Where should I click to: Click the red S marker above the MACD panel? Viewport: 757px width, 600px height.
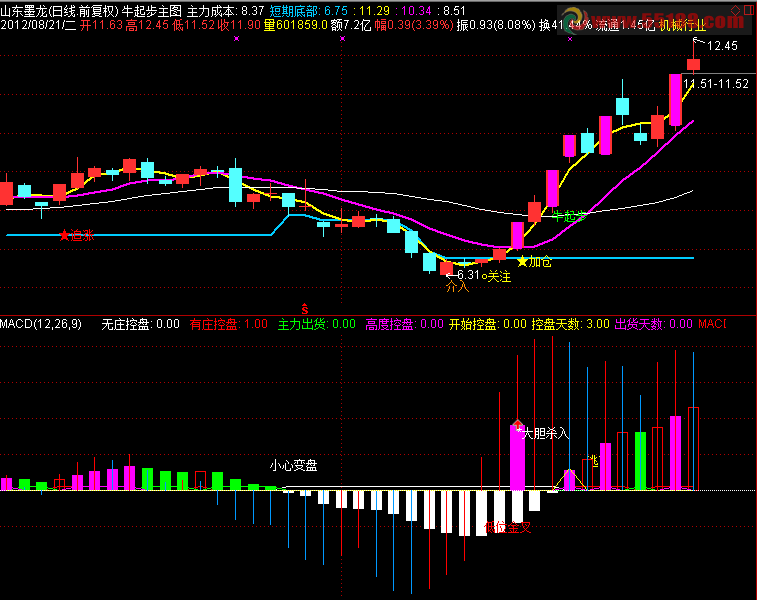click(305, 308)
